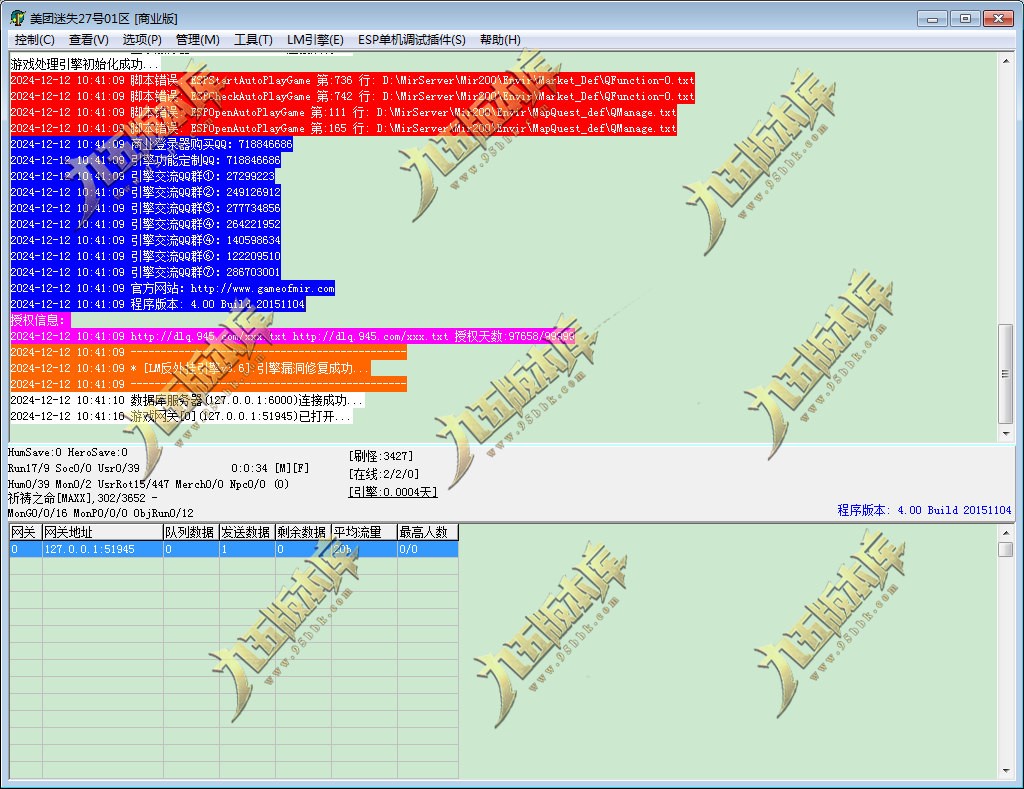The height and width of the screenshot is (789, 1024).
Task: Click the 授权信息 magenta heading line
Action: (x=40, y=320)
